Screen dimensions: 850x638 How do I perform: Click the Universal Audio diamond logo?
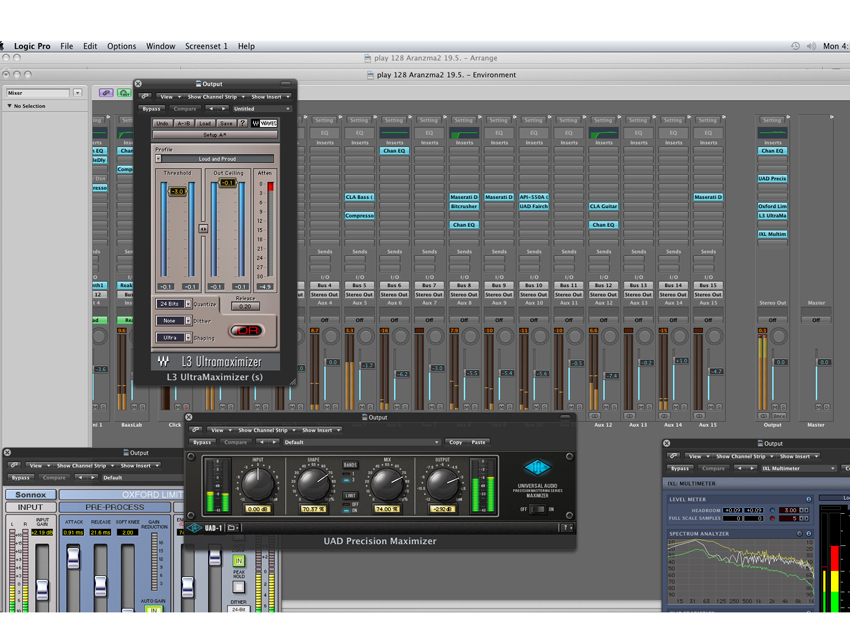[x=537, y=468]
